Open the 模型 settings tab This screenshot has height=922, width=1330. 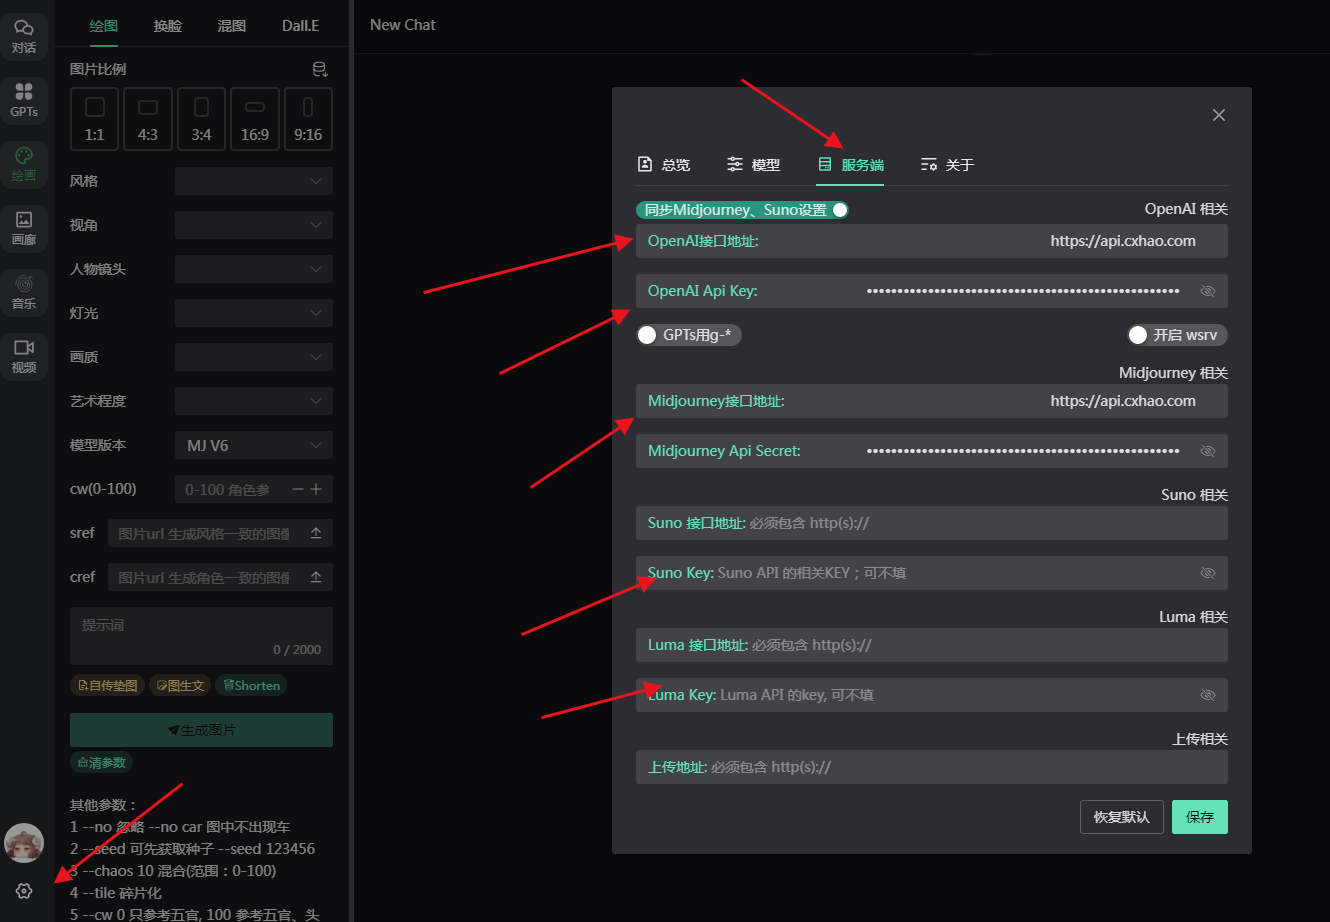tap(754, 165)
